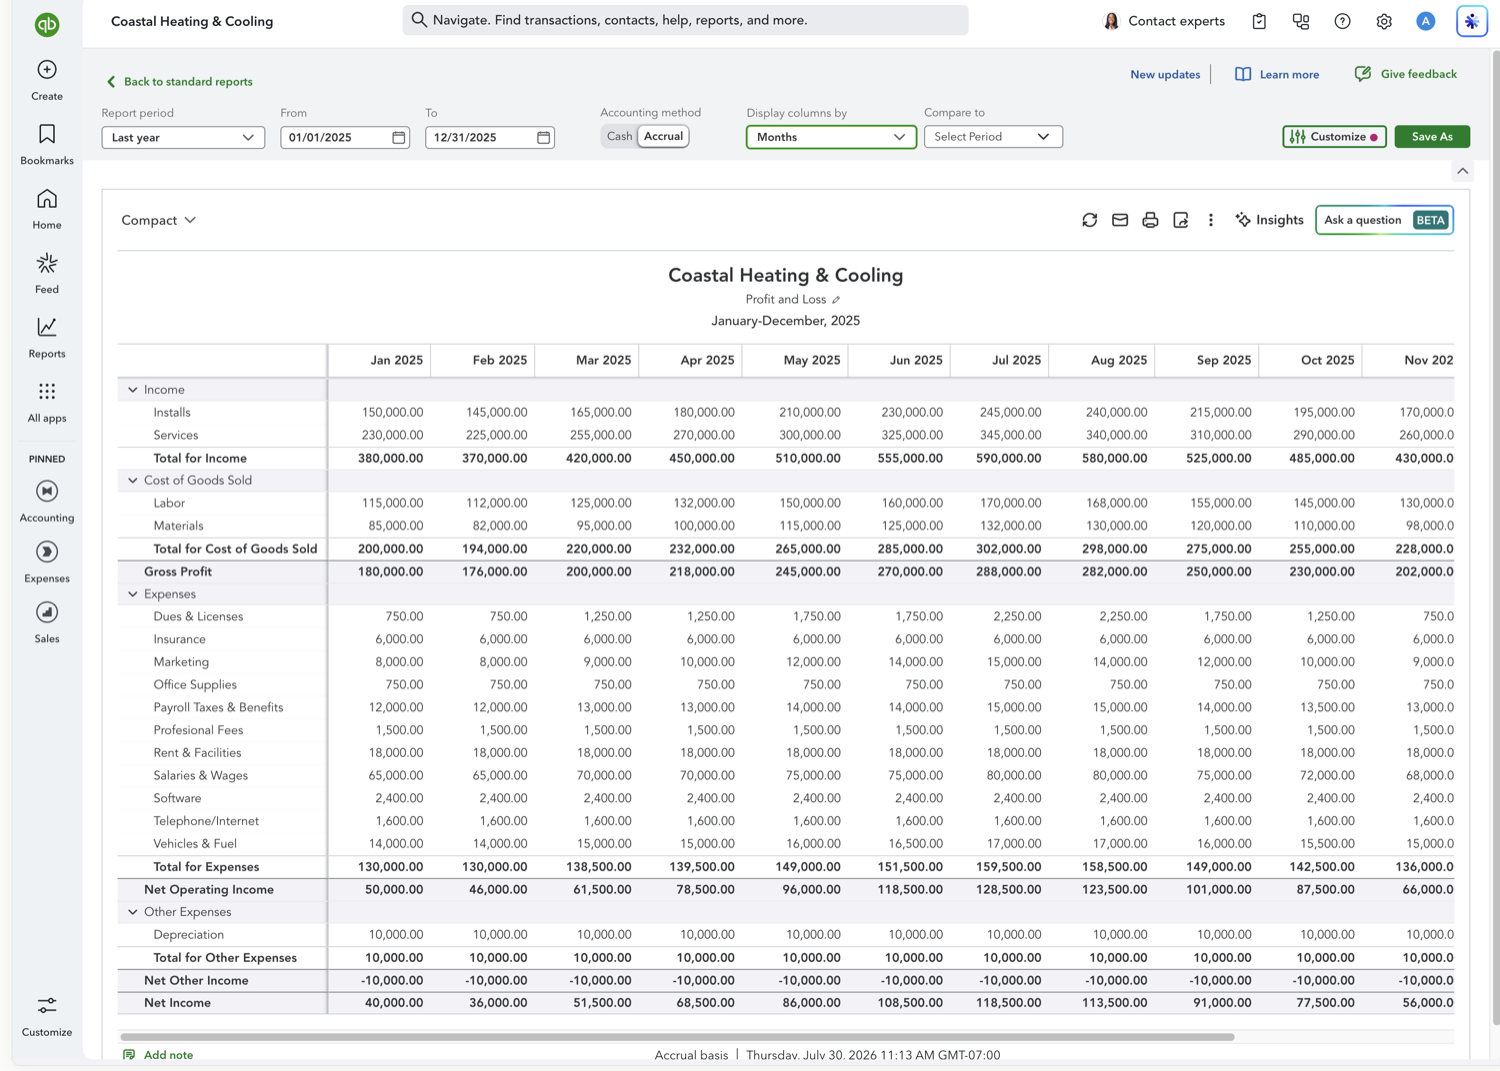This screenshot has width=1500, height=1071.
Task: Click the horizontal scrollbar below the report
Action: point(677,1037)
